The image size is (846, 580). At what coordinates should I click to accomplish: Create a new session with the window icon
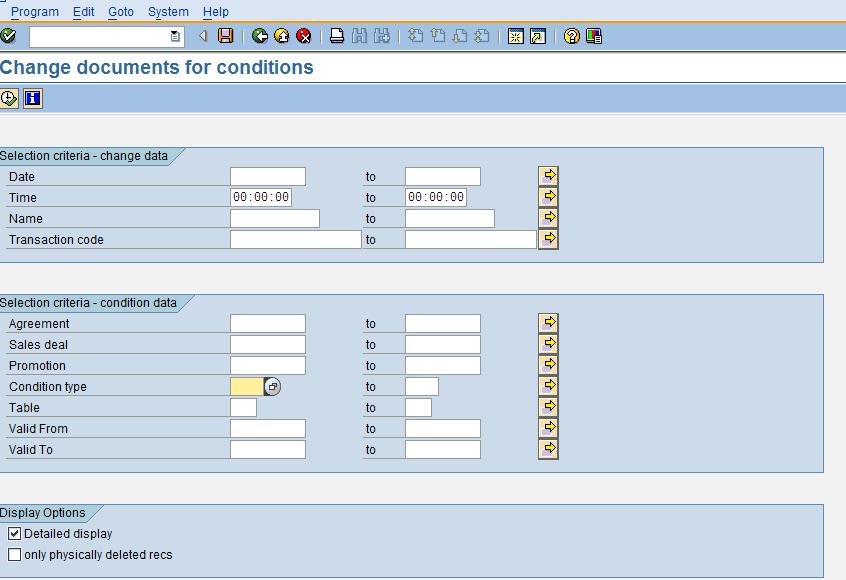click(x=514, y=37)
